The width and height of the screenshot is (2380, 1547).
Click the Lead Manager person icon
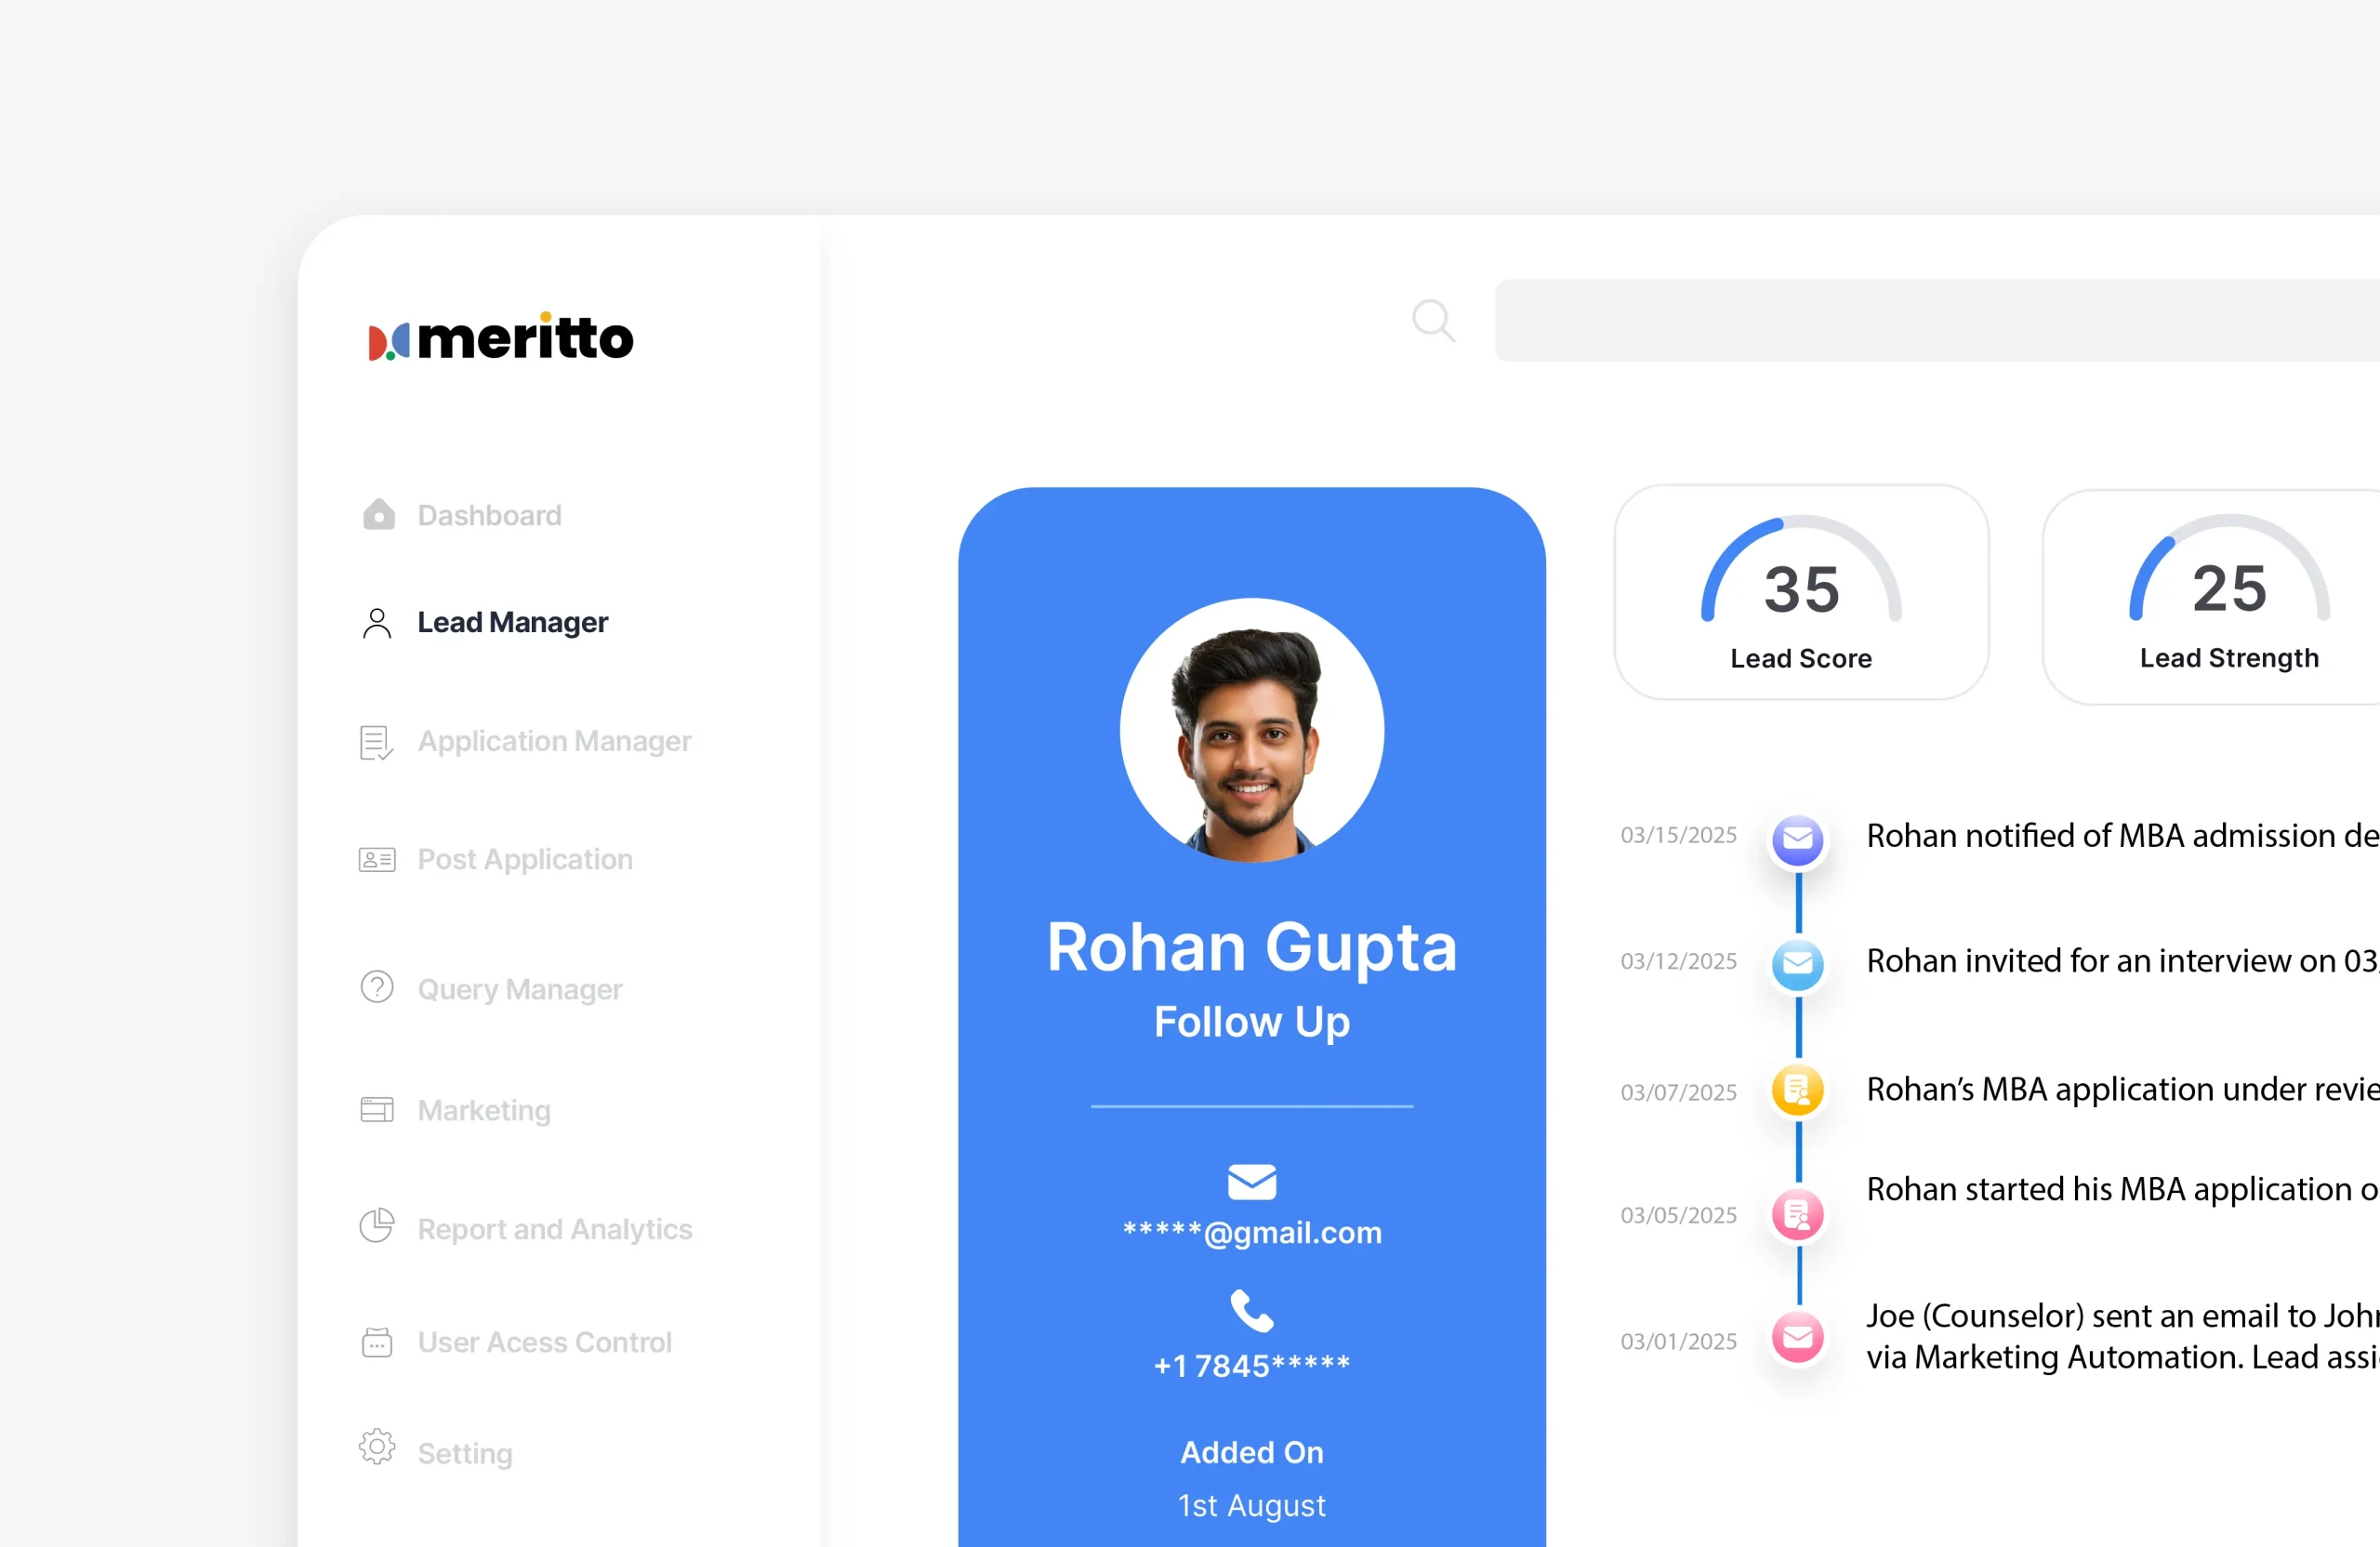[x=377, y=622]
